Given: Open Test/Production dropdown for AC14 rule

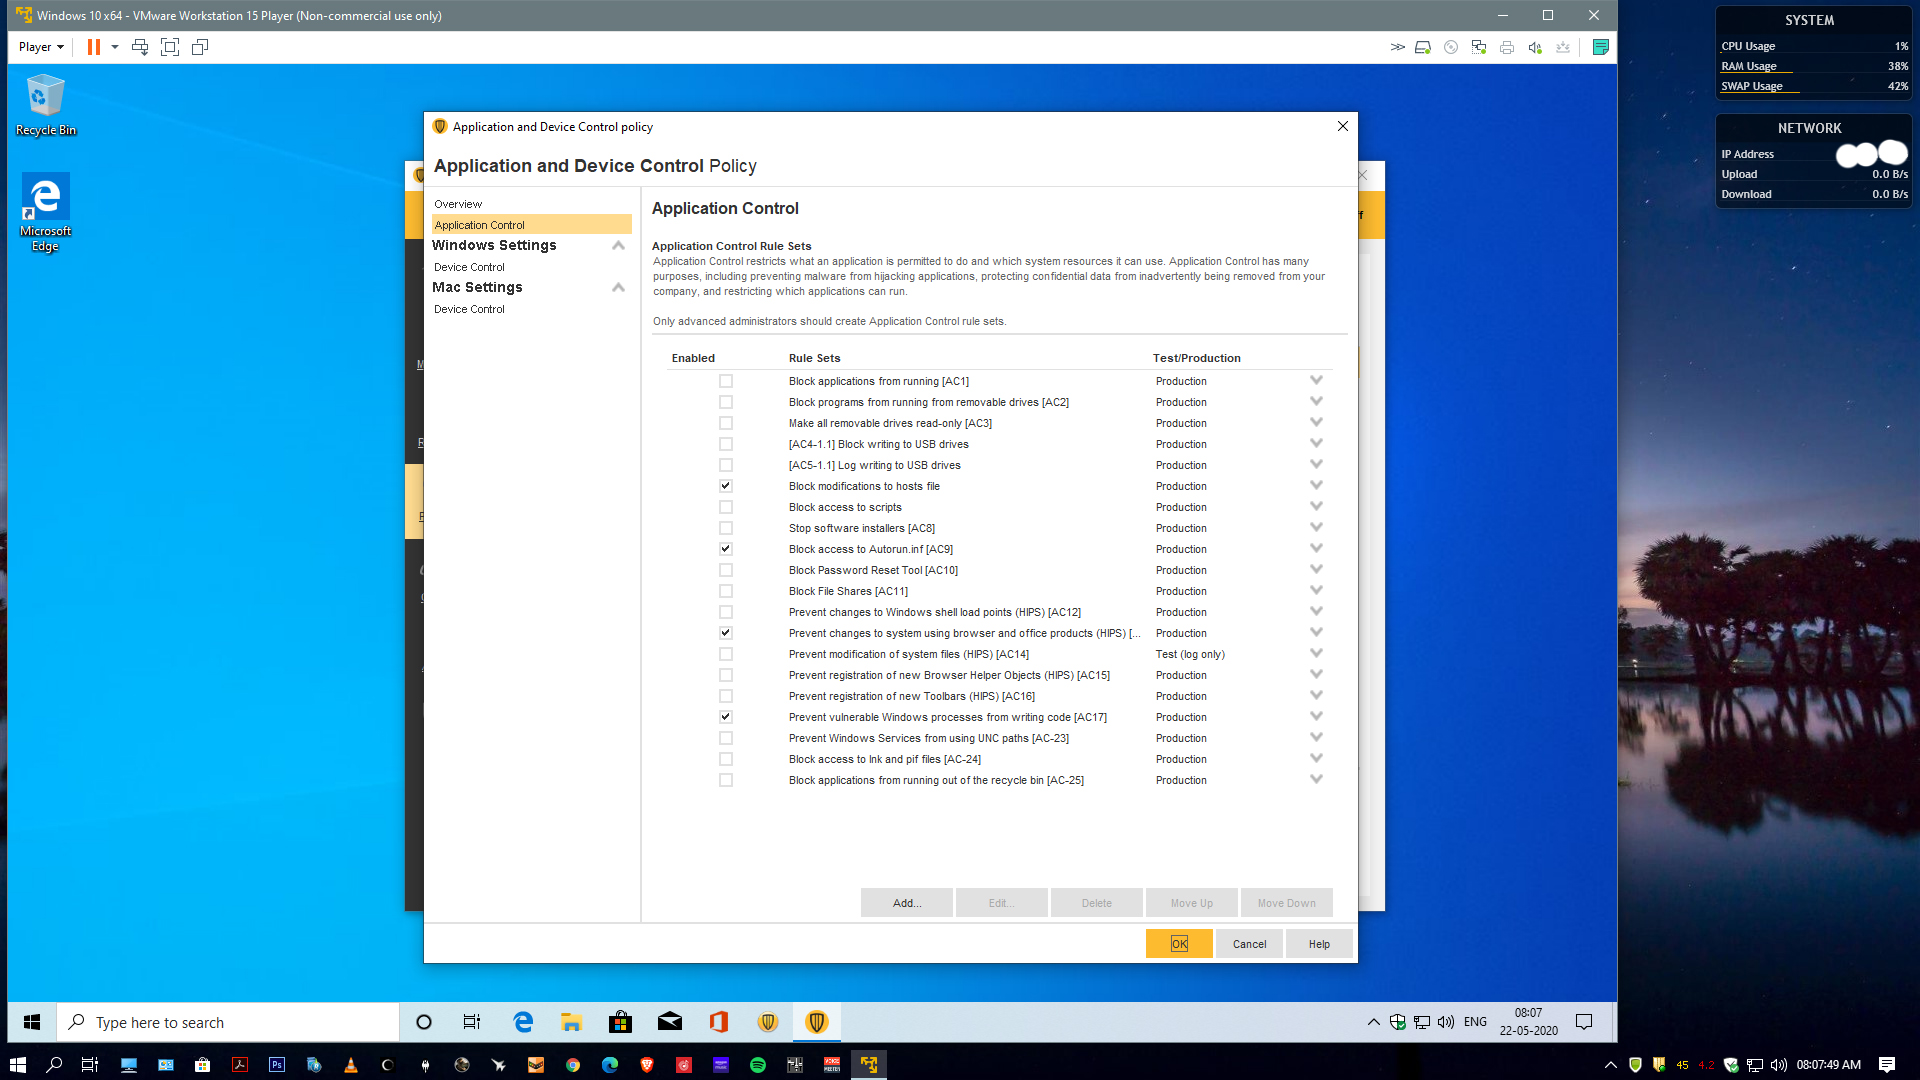Looking at the screenshot, I should [1316, 654].
